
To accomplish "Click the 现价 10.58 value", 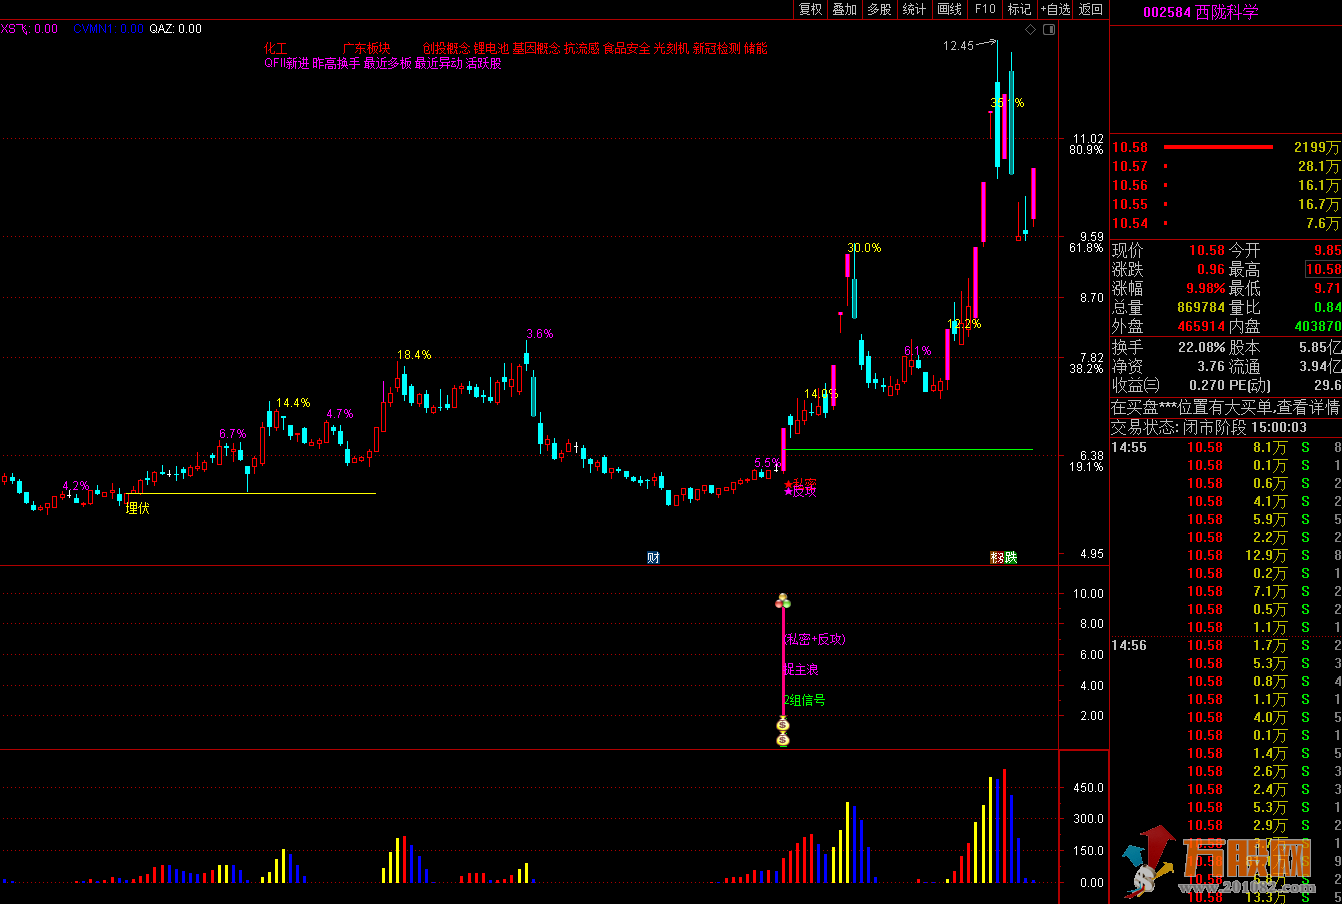I will 1206,250.
